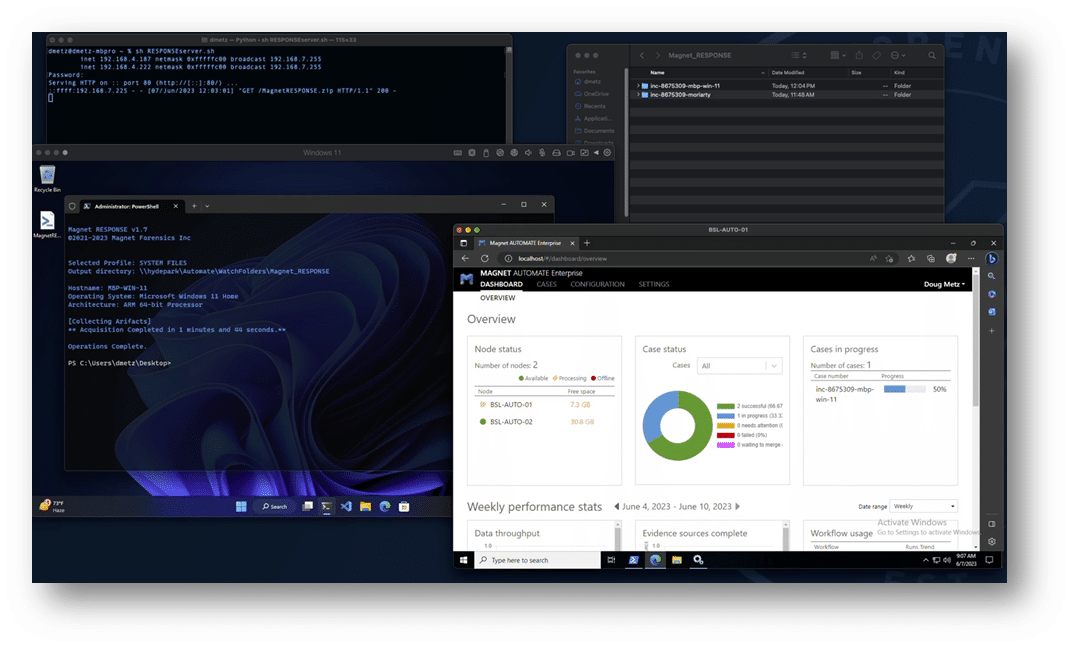1072x648 pixels.
Task: Click the Edge sidebar search icon
Action: coord(991,276)
